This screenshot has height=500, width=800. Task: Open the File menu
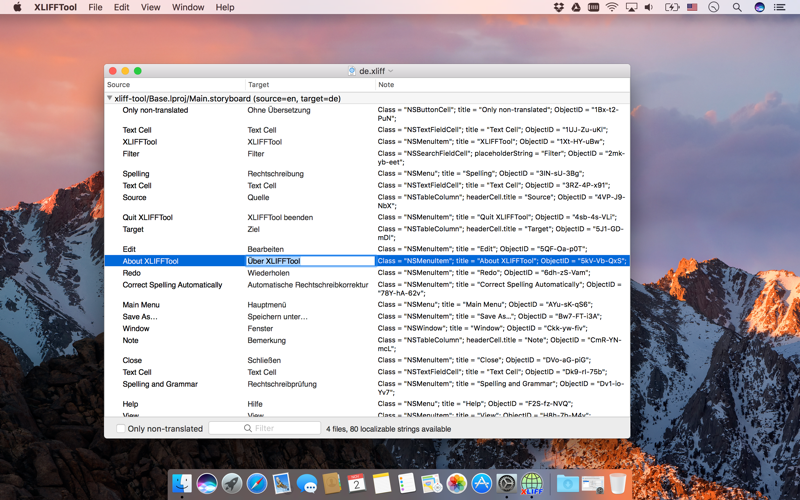[x=95, y=7]
